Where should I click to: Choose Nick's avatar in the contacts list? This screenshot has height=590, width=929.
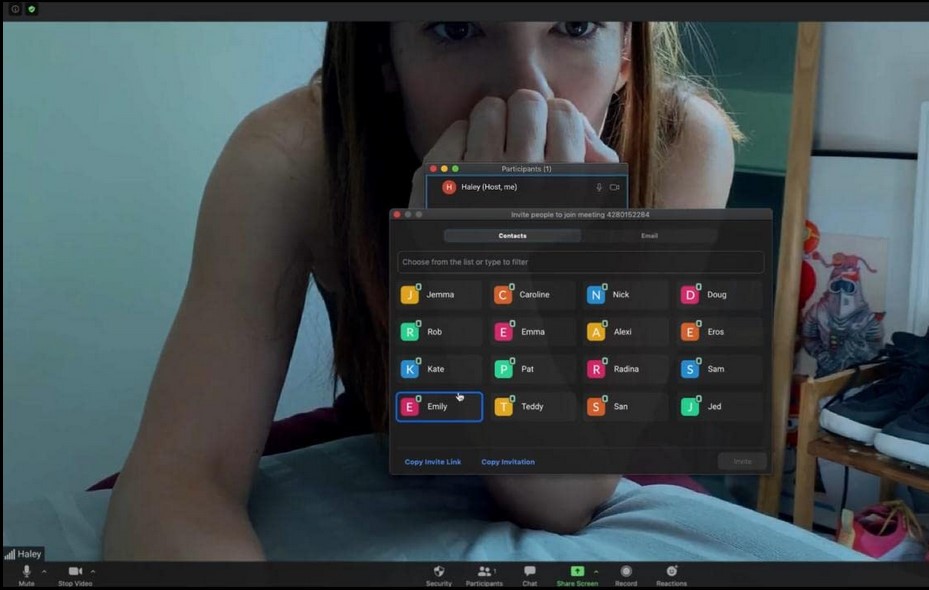coord(596,294)
